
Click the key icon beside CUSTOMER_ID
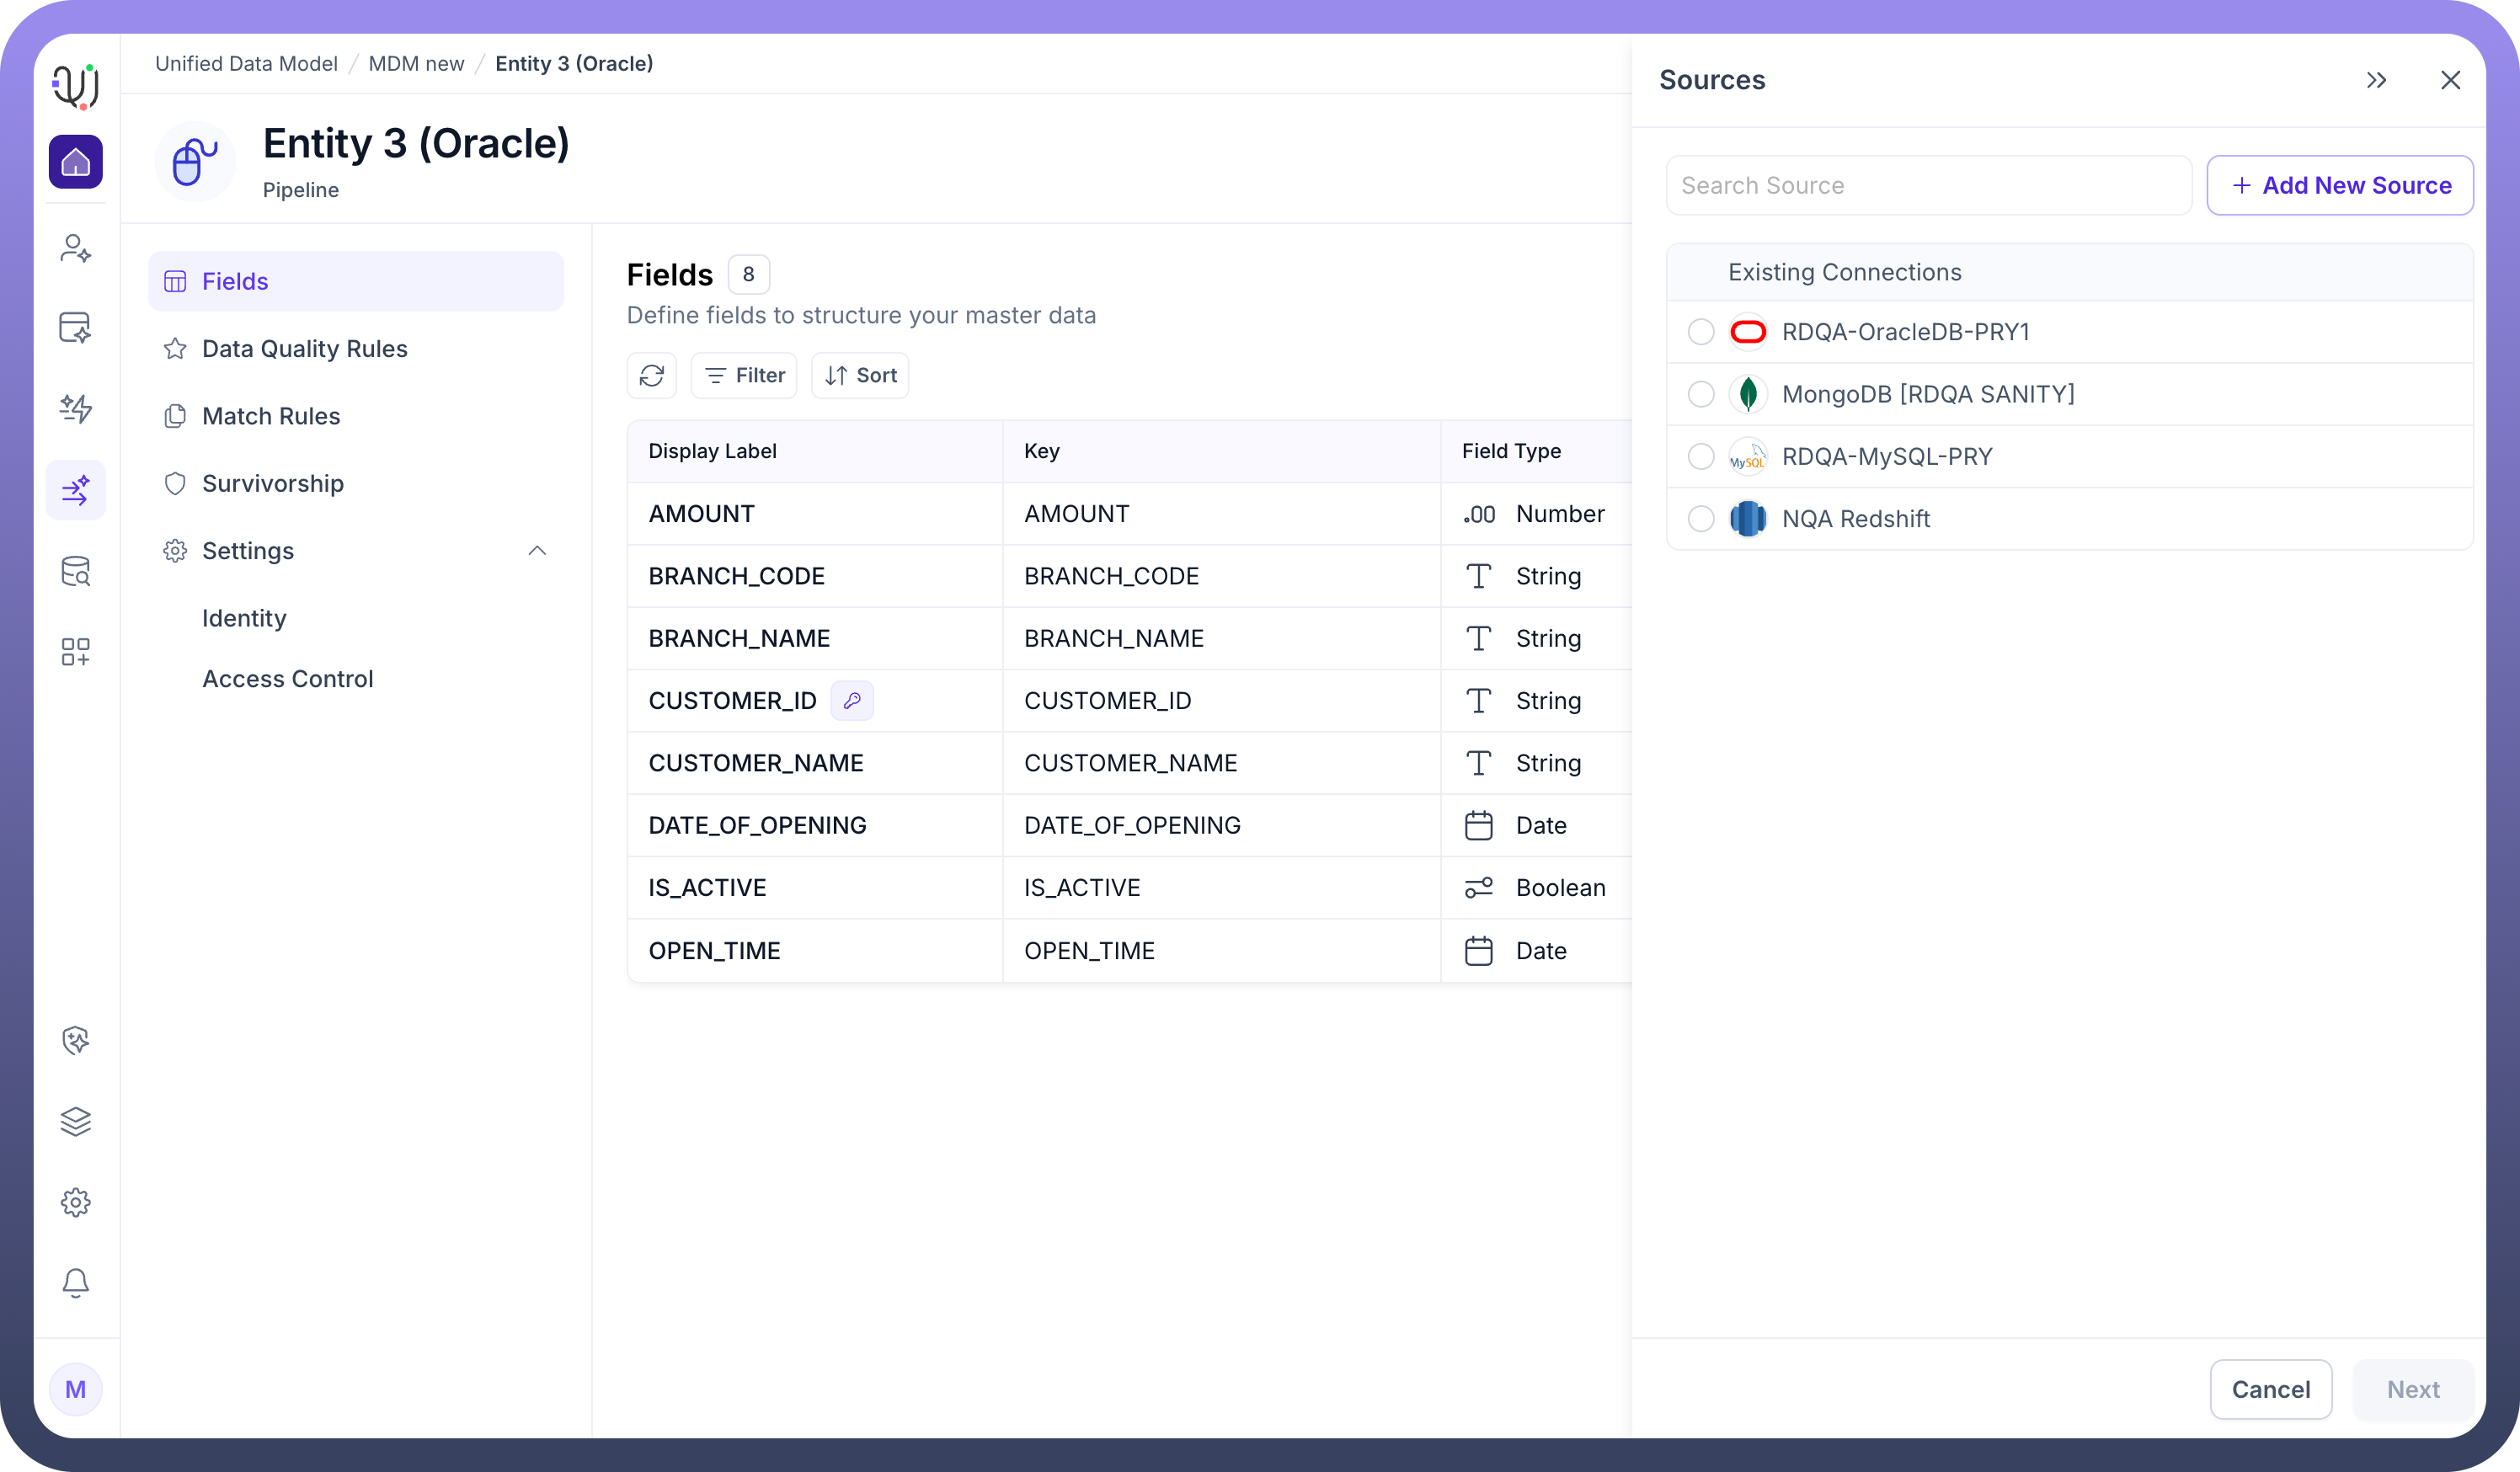click(852, 700)
